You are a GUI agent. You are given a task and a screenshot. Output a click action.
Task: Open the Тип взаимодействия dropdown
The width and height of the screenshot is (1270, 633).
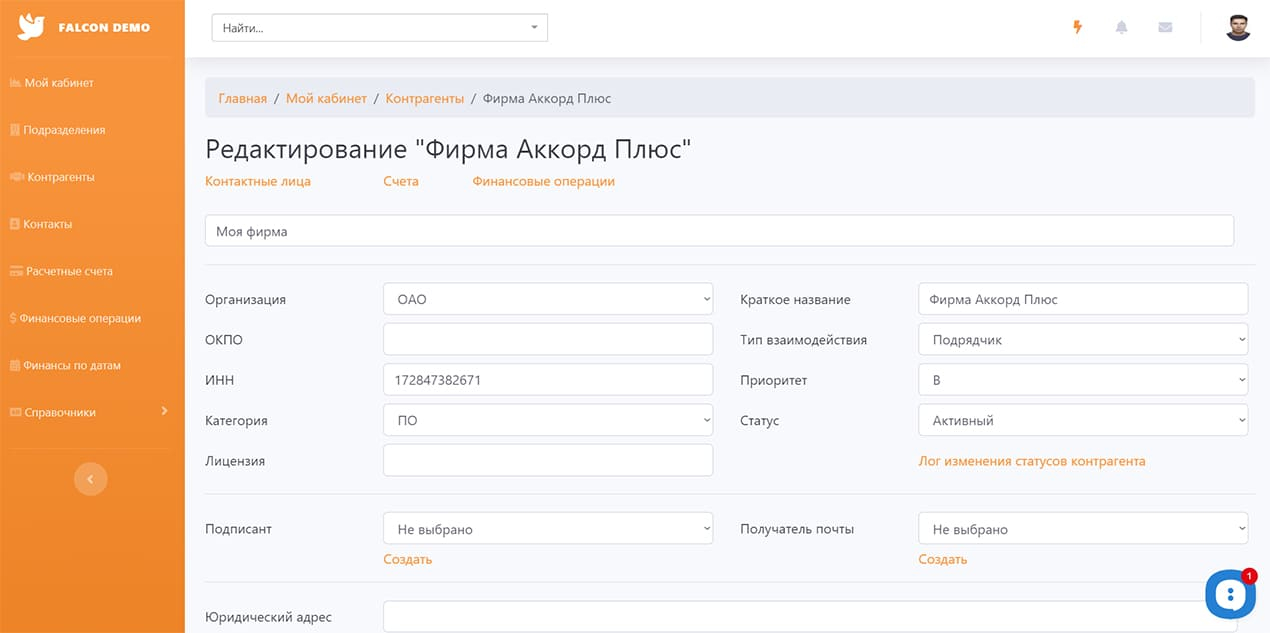click(1082, 340)
